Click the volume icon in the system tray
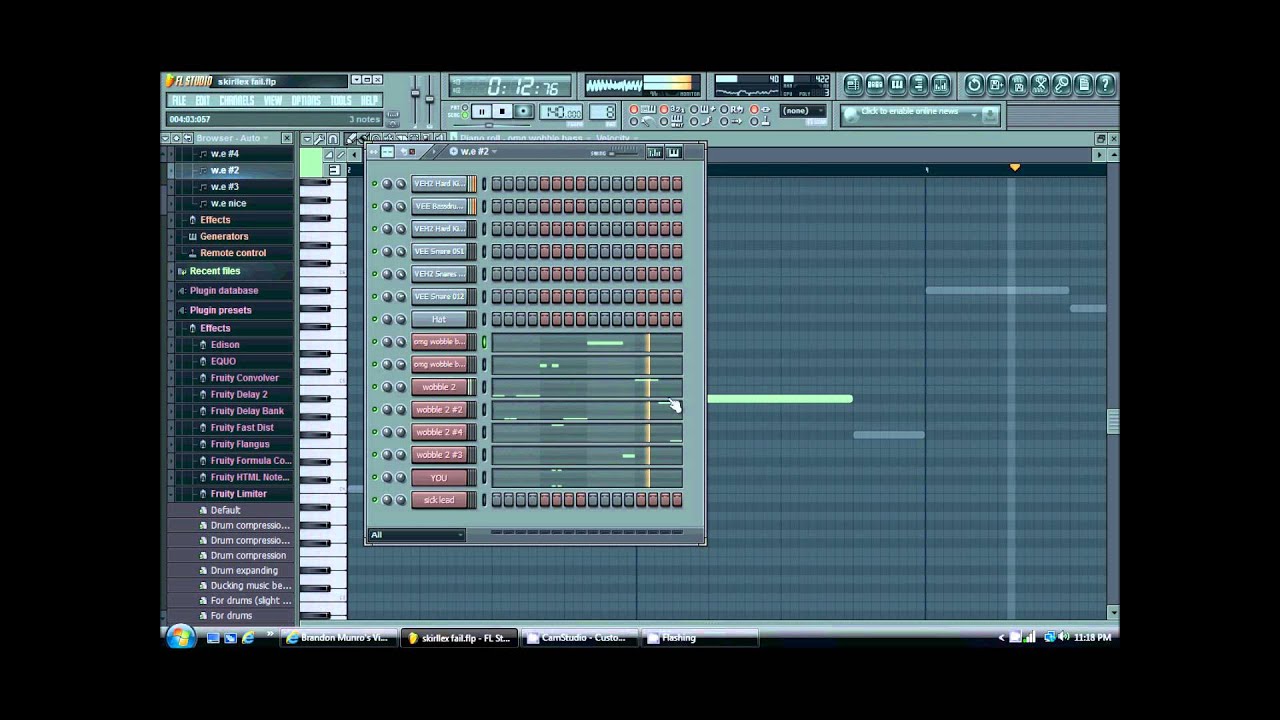Screen dimensions: 1280x720 [x=1063, y=637]
